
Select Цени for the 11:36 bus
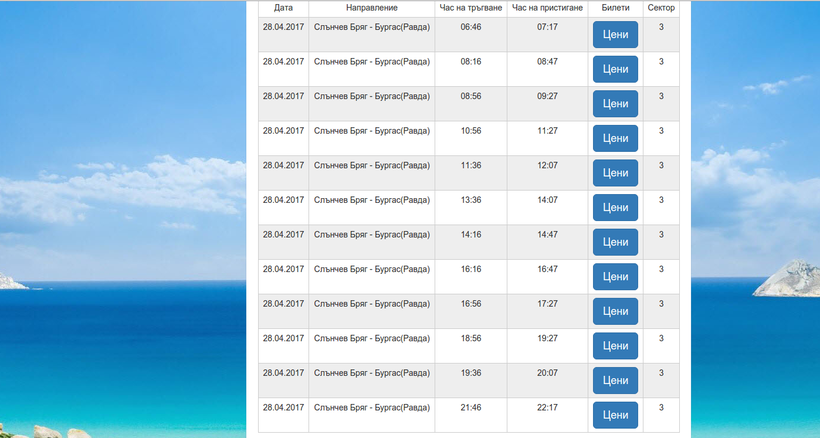pos(615,173)
